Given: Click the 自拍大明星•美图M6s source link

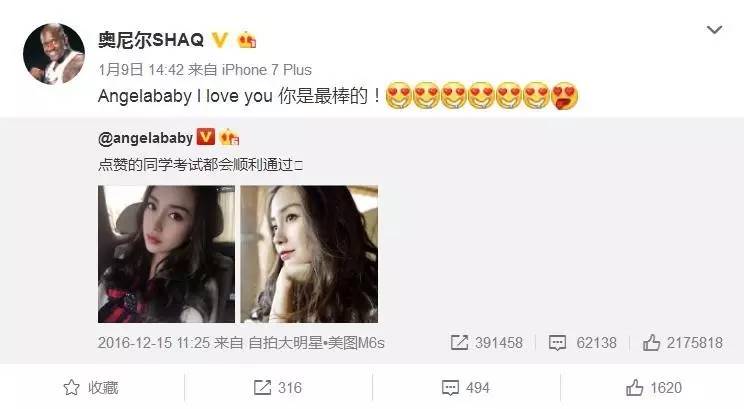Looking at the screenshot, I should (x=316, y=343).
